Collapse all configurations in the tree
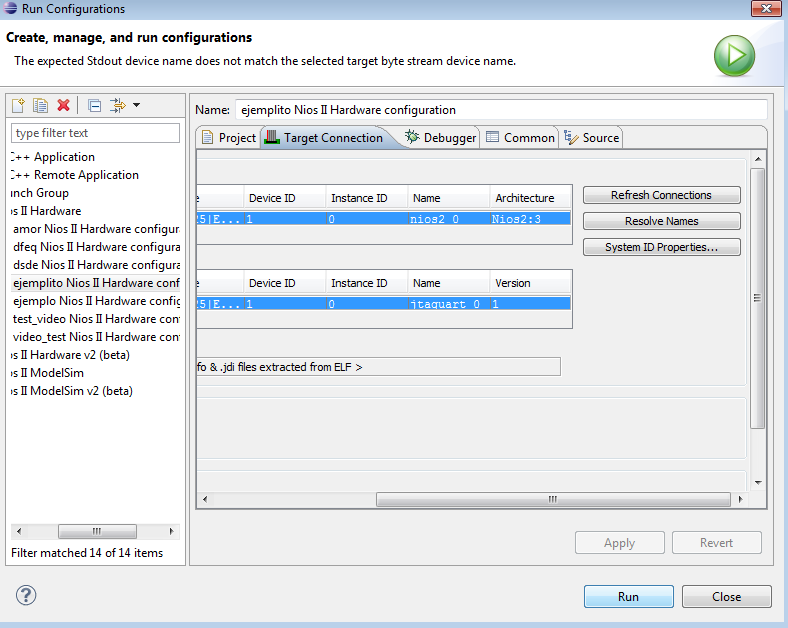 94,105
